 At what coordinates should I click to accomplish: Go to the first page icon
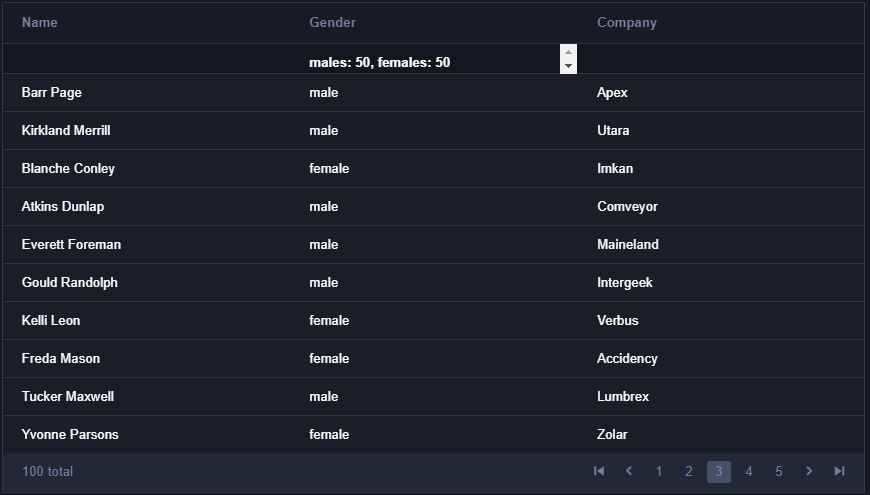[x=599, y=471]
